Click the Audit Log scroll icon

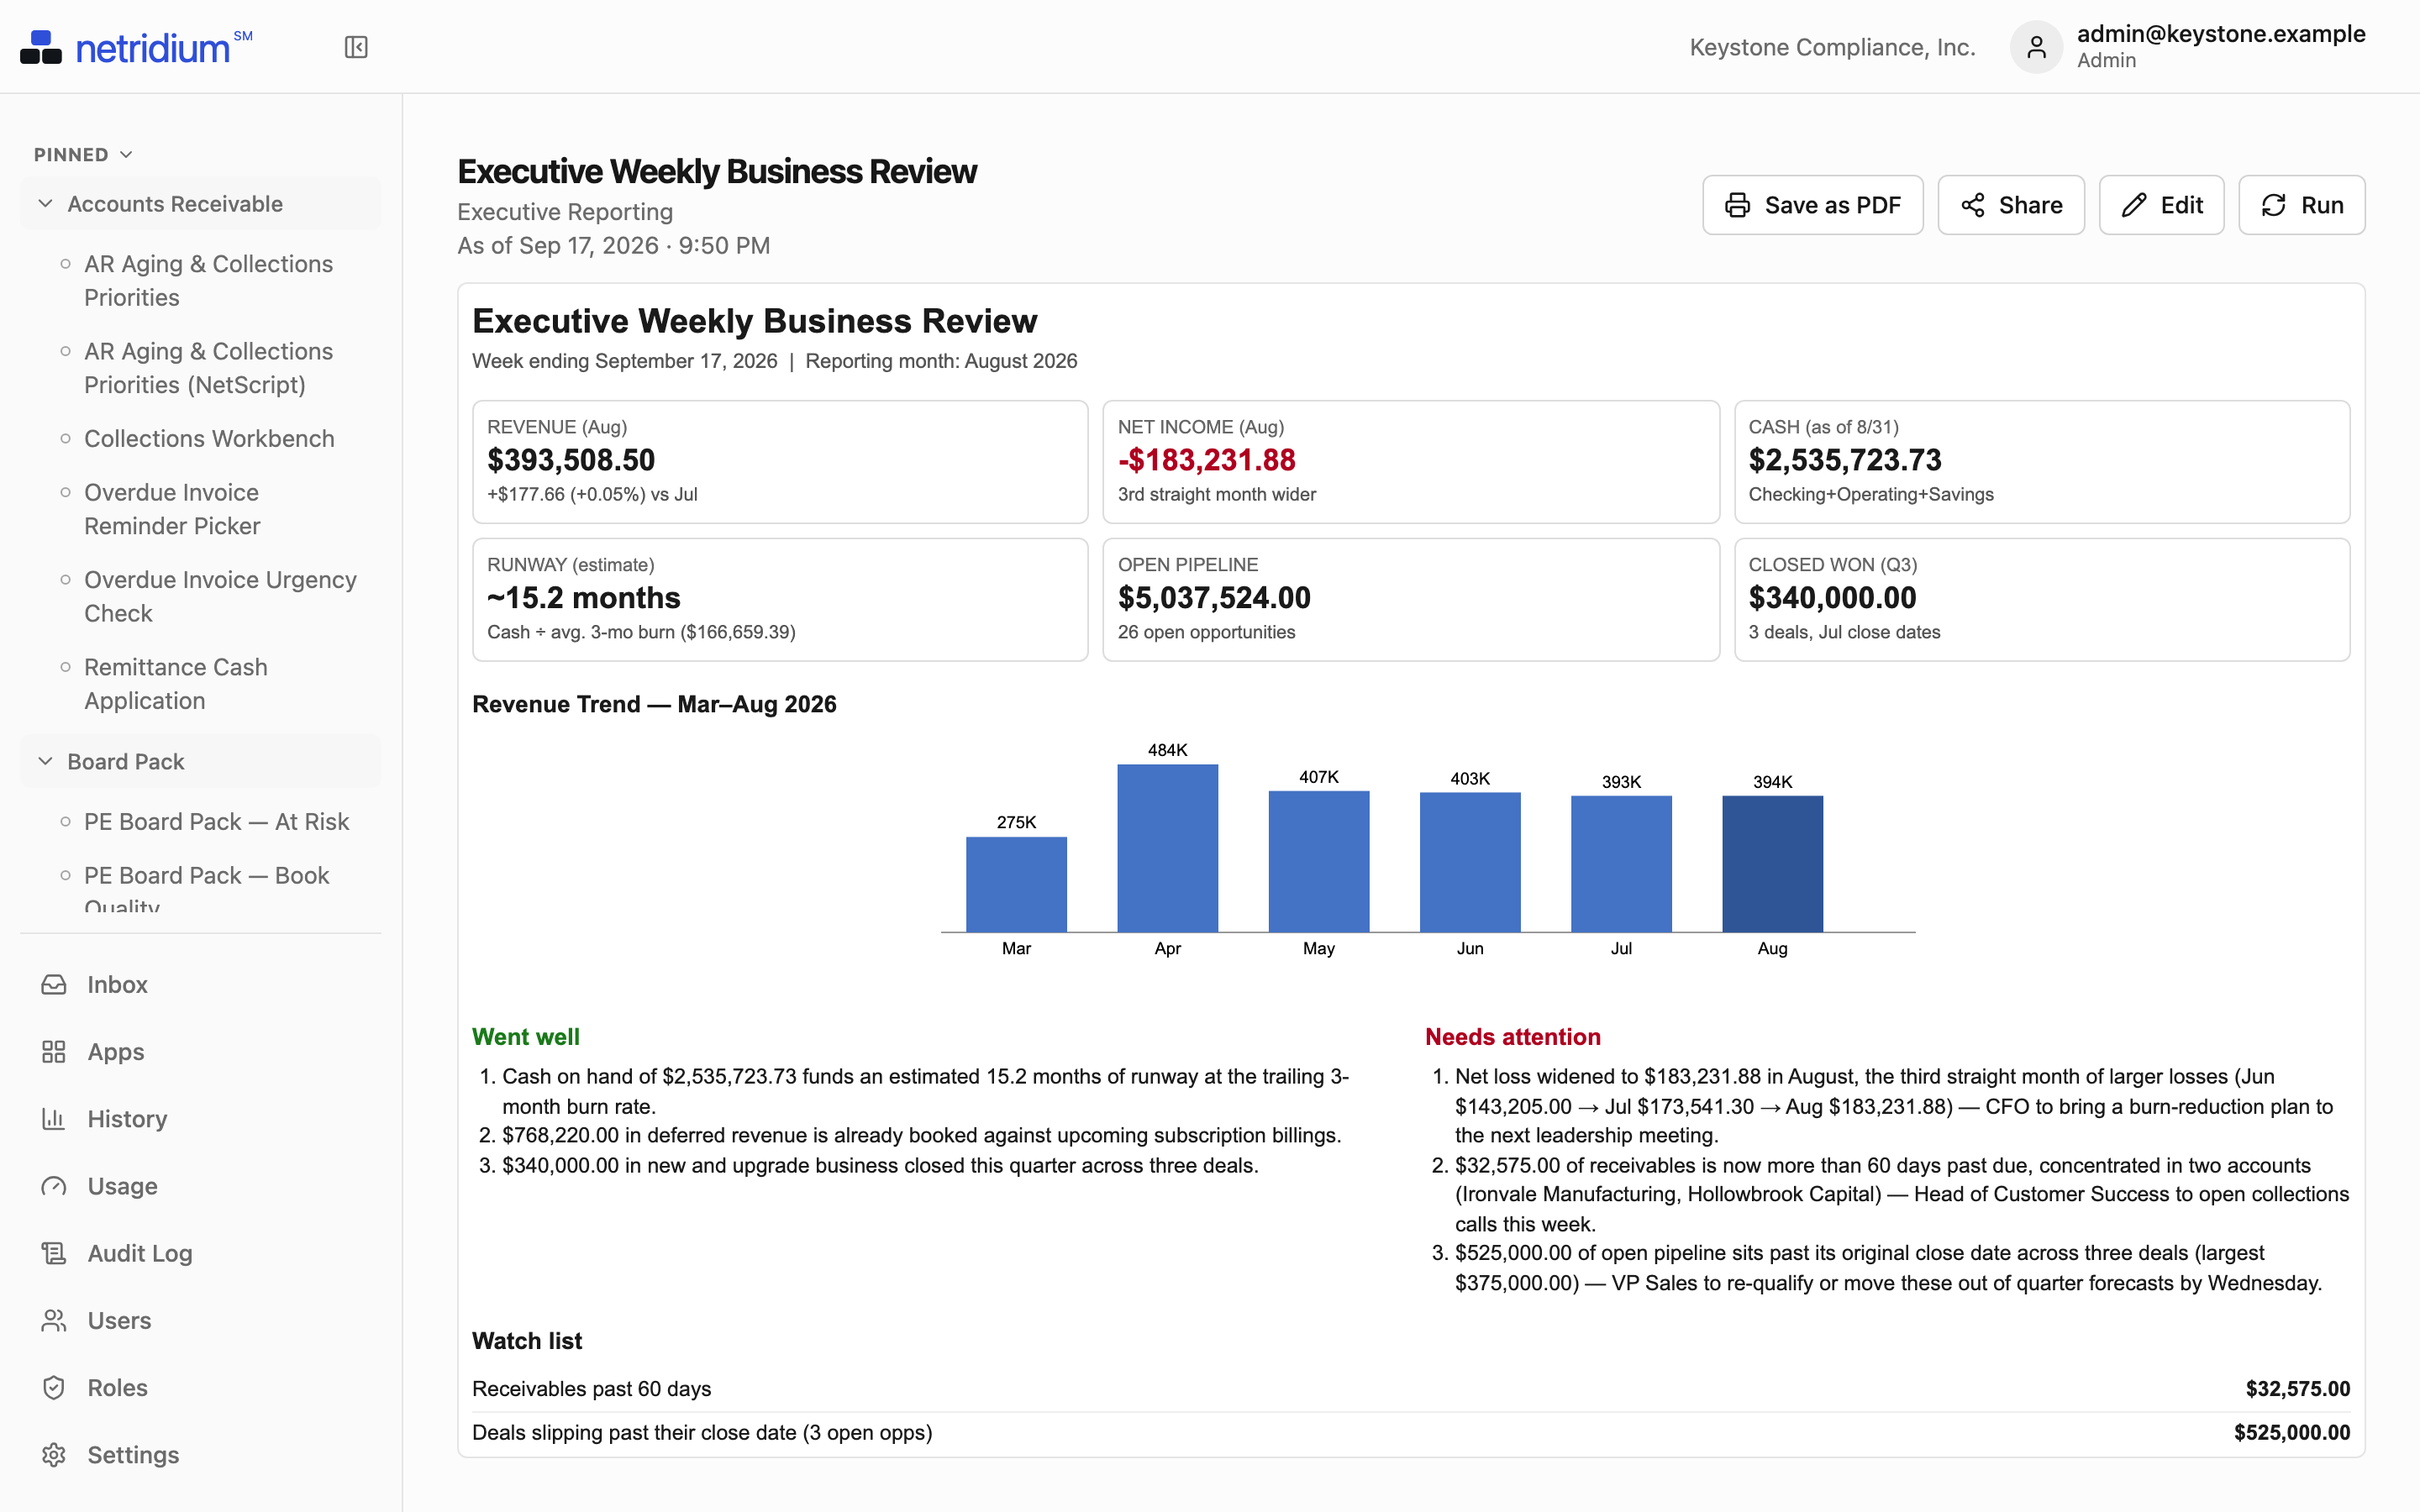[x=54, y=1253]
